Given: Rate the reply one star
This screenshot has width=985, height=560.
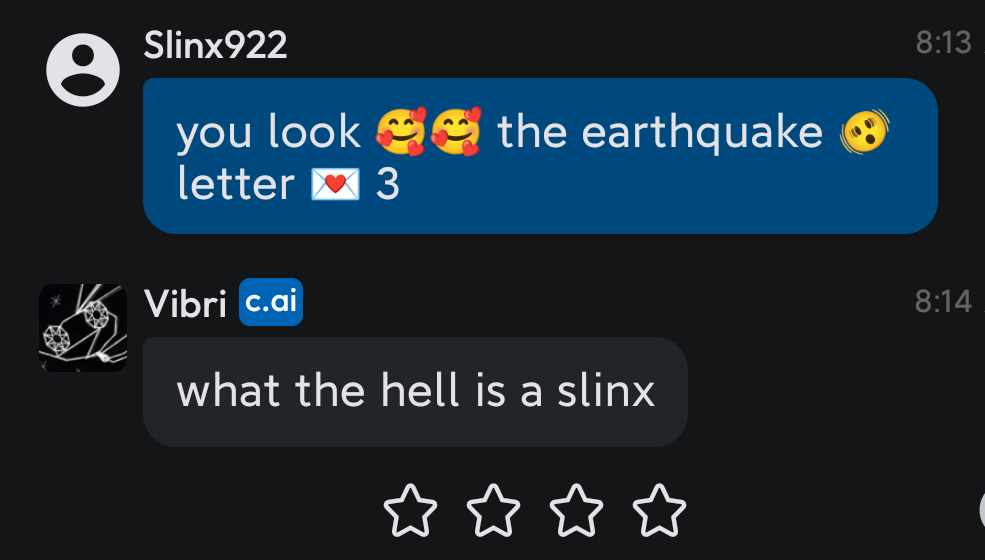Looking at the screenshot, I should tap(410, 511).
